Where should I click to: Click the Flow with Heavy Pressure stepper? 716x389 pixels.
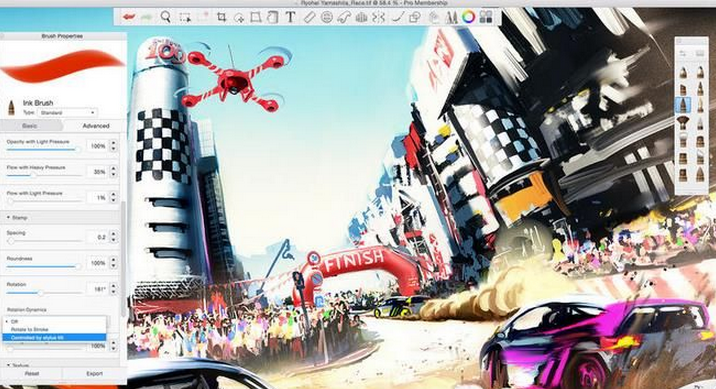coord(114,172)
